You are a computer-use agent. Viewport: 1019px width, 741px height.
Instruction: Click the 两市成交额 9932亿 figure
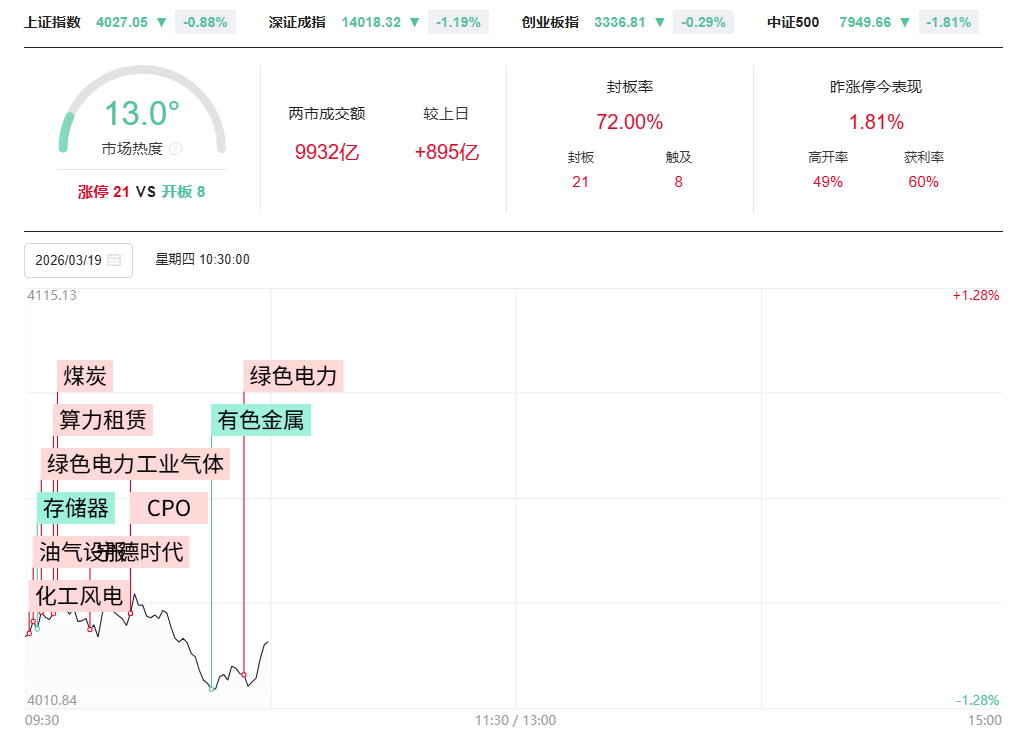point(326,152)
